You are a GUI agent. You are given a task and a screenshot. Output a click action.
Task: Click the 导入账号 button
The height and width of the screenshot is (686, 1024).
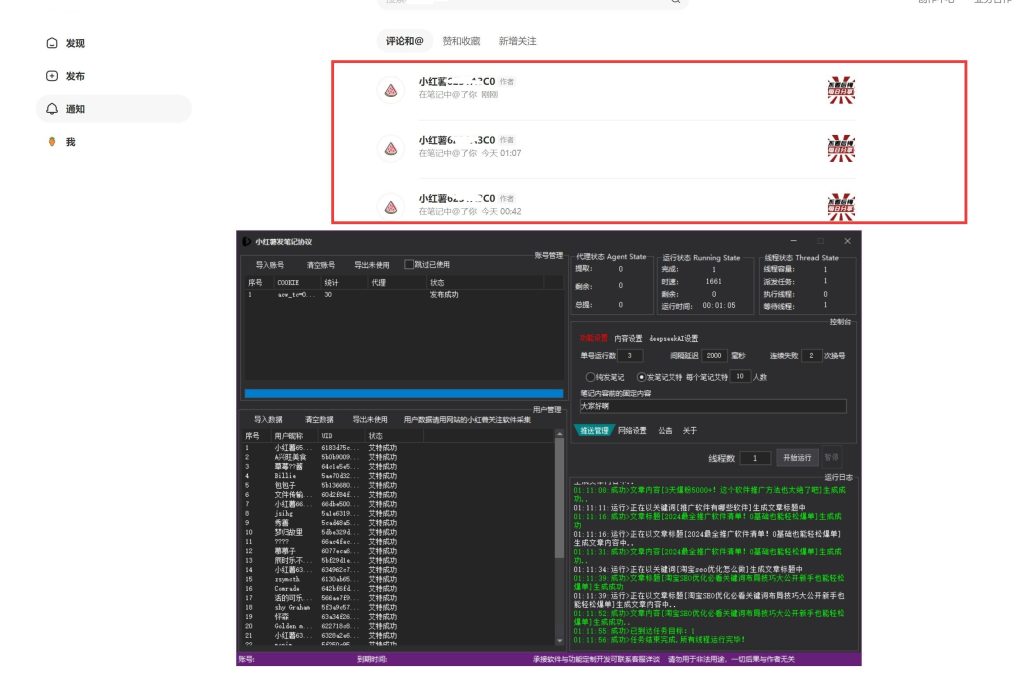pos(269,265)
